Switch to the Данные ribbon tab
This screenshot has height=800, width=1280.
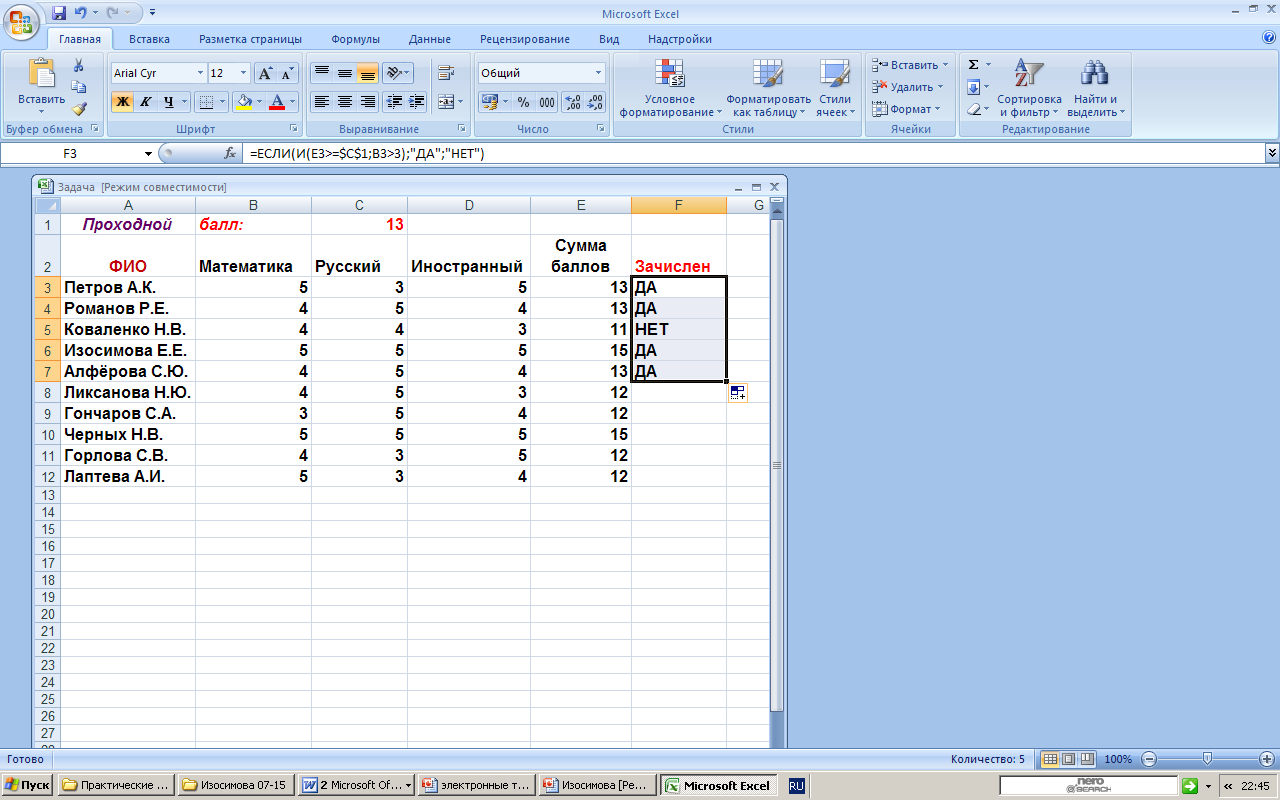click(x=429, y=39)
